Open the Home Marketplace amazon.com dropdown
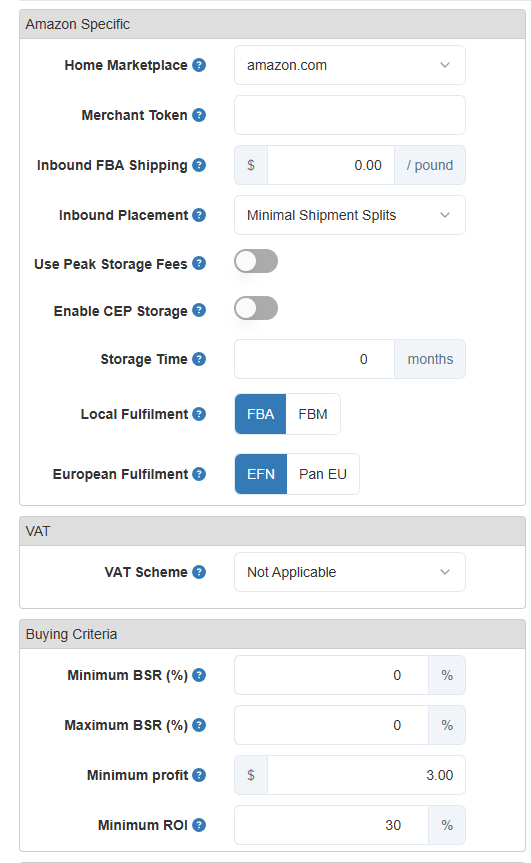The image size is (531, 863). pos(350,65)
